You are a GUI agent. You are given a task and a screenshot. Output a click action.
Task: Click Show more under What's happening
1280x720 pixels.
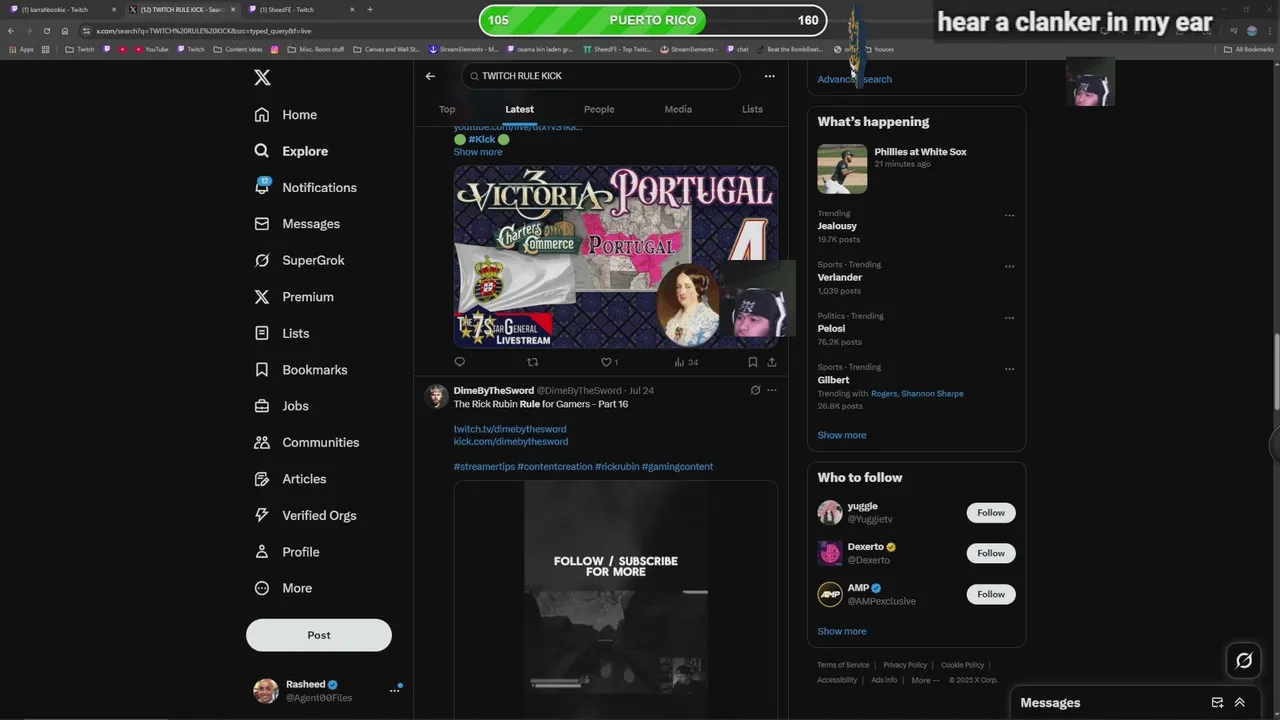(x=842, y=435)
